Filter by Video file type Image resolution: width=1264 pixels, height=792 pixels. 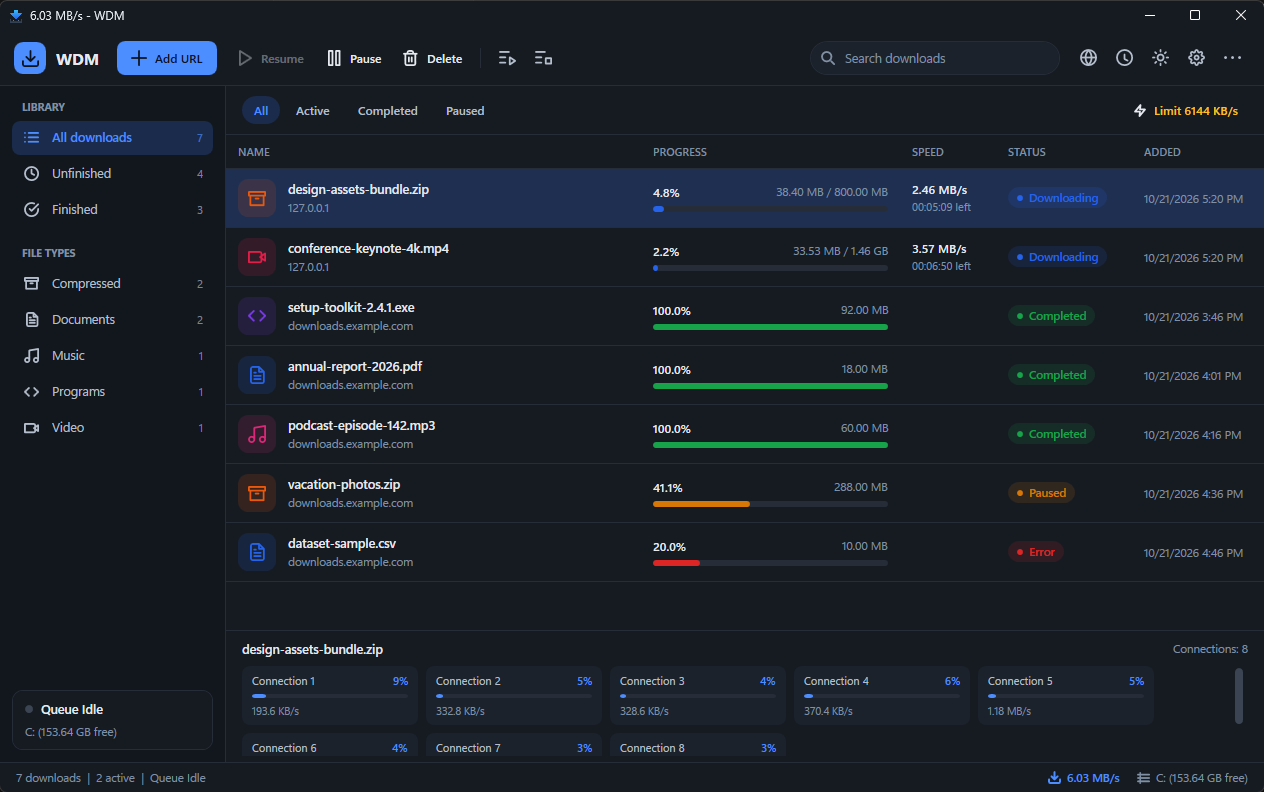click(112, 428)
